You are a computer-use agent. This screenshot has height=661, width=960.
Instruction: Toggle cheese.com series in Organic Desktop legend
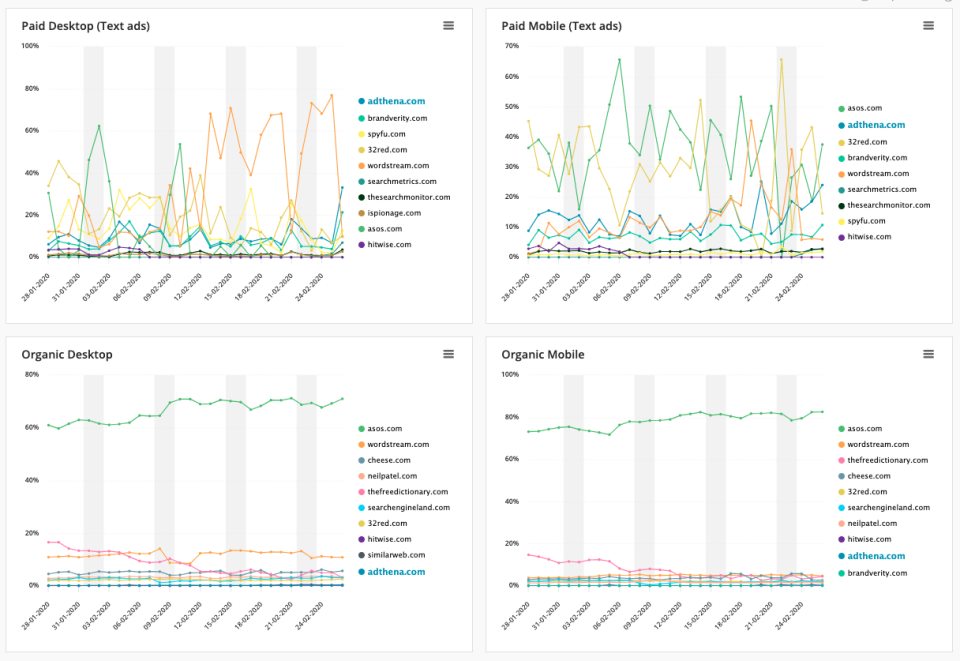(384, 461)
